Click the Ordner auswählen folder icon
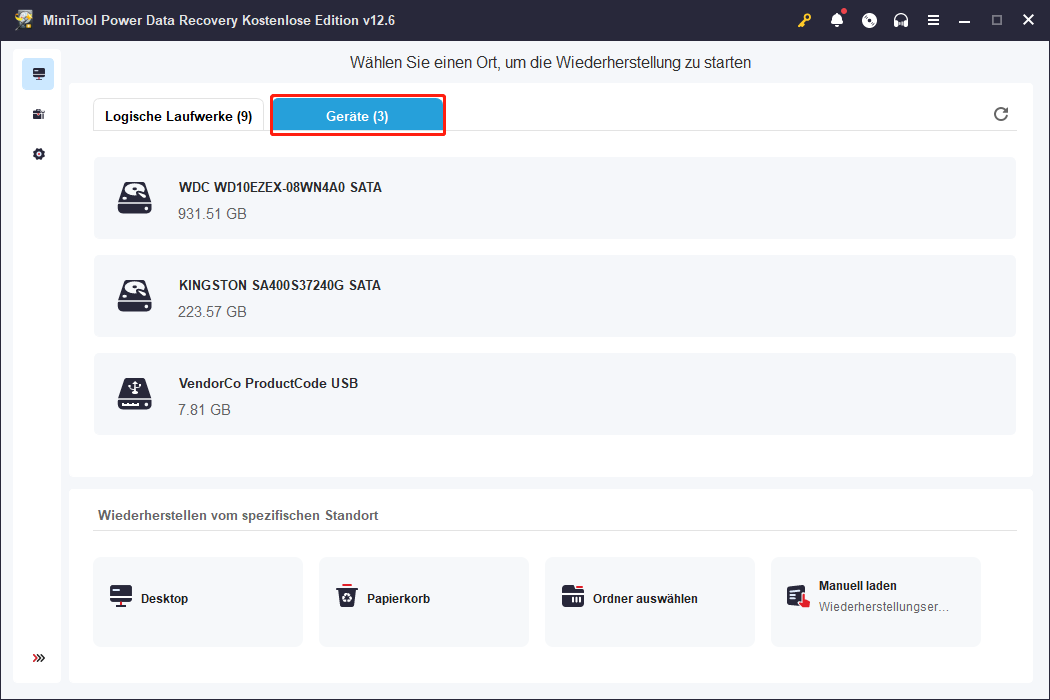Viewport: 1050px width, 700px height. coord(573,596)
